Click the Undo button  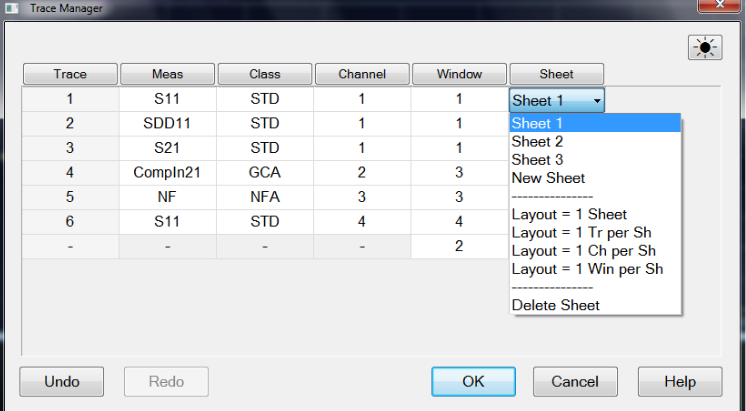coord(61,382)
